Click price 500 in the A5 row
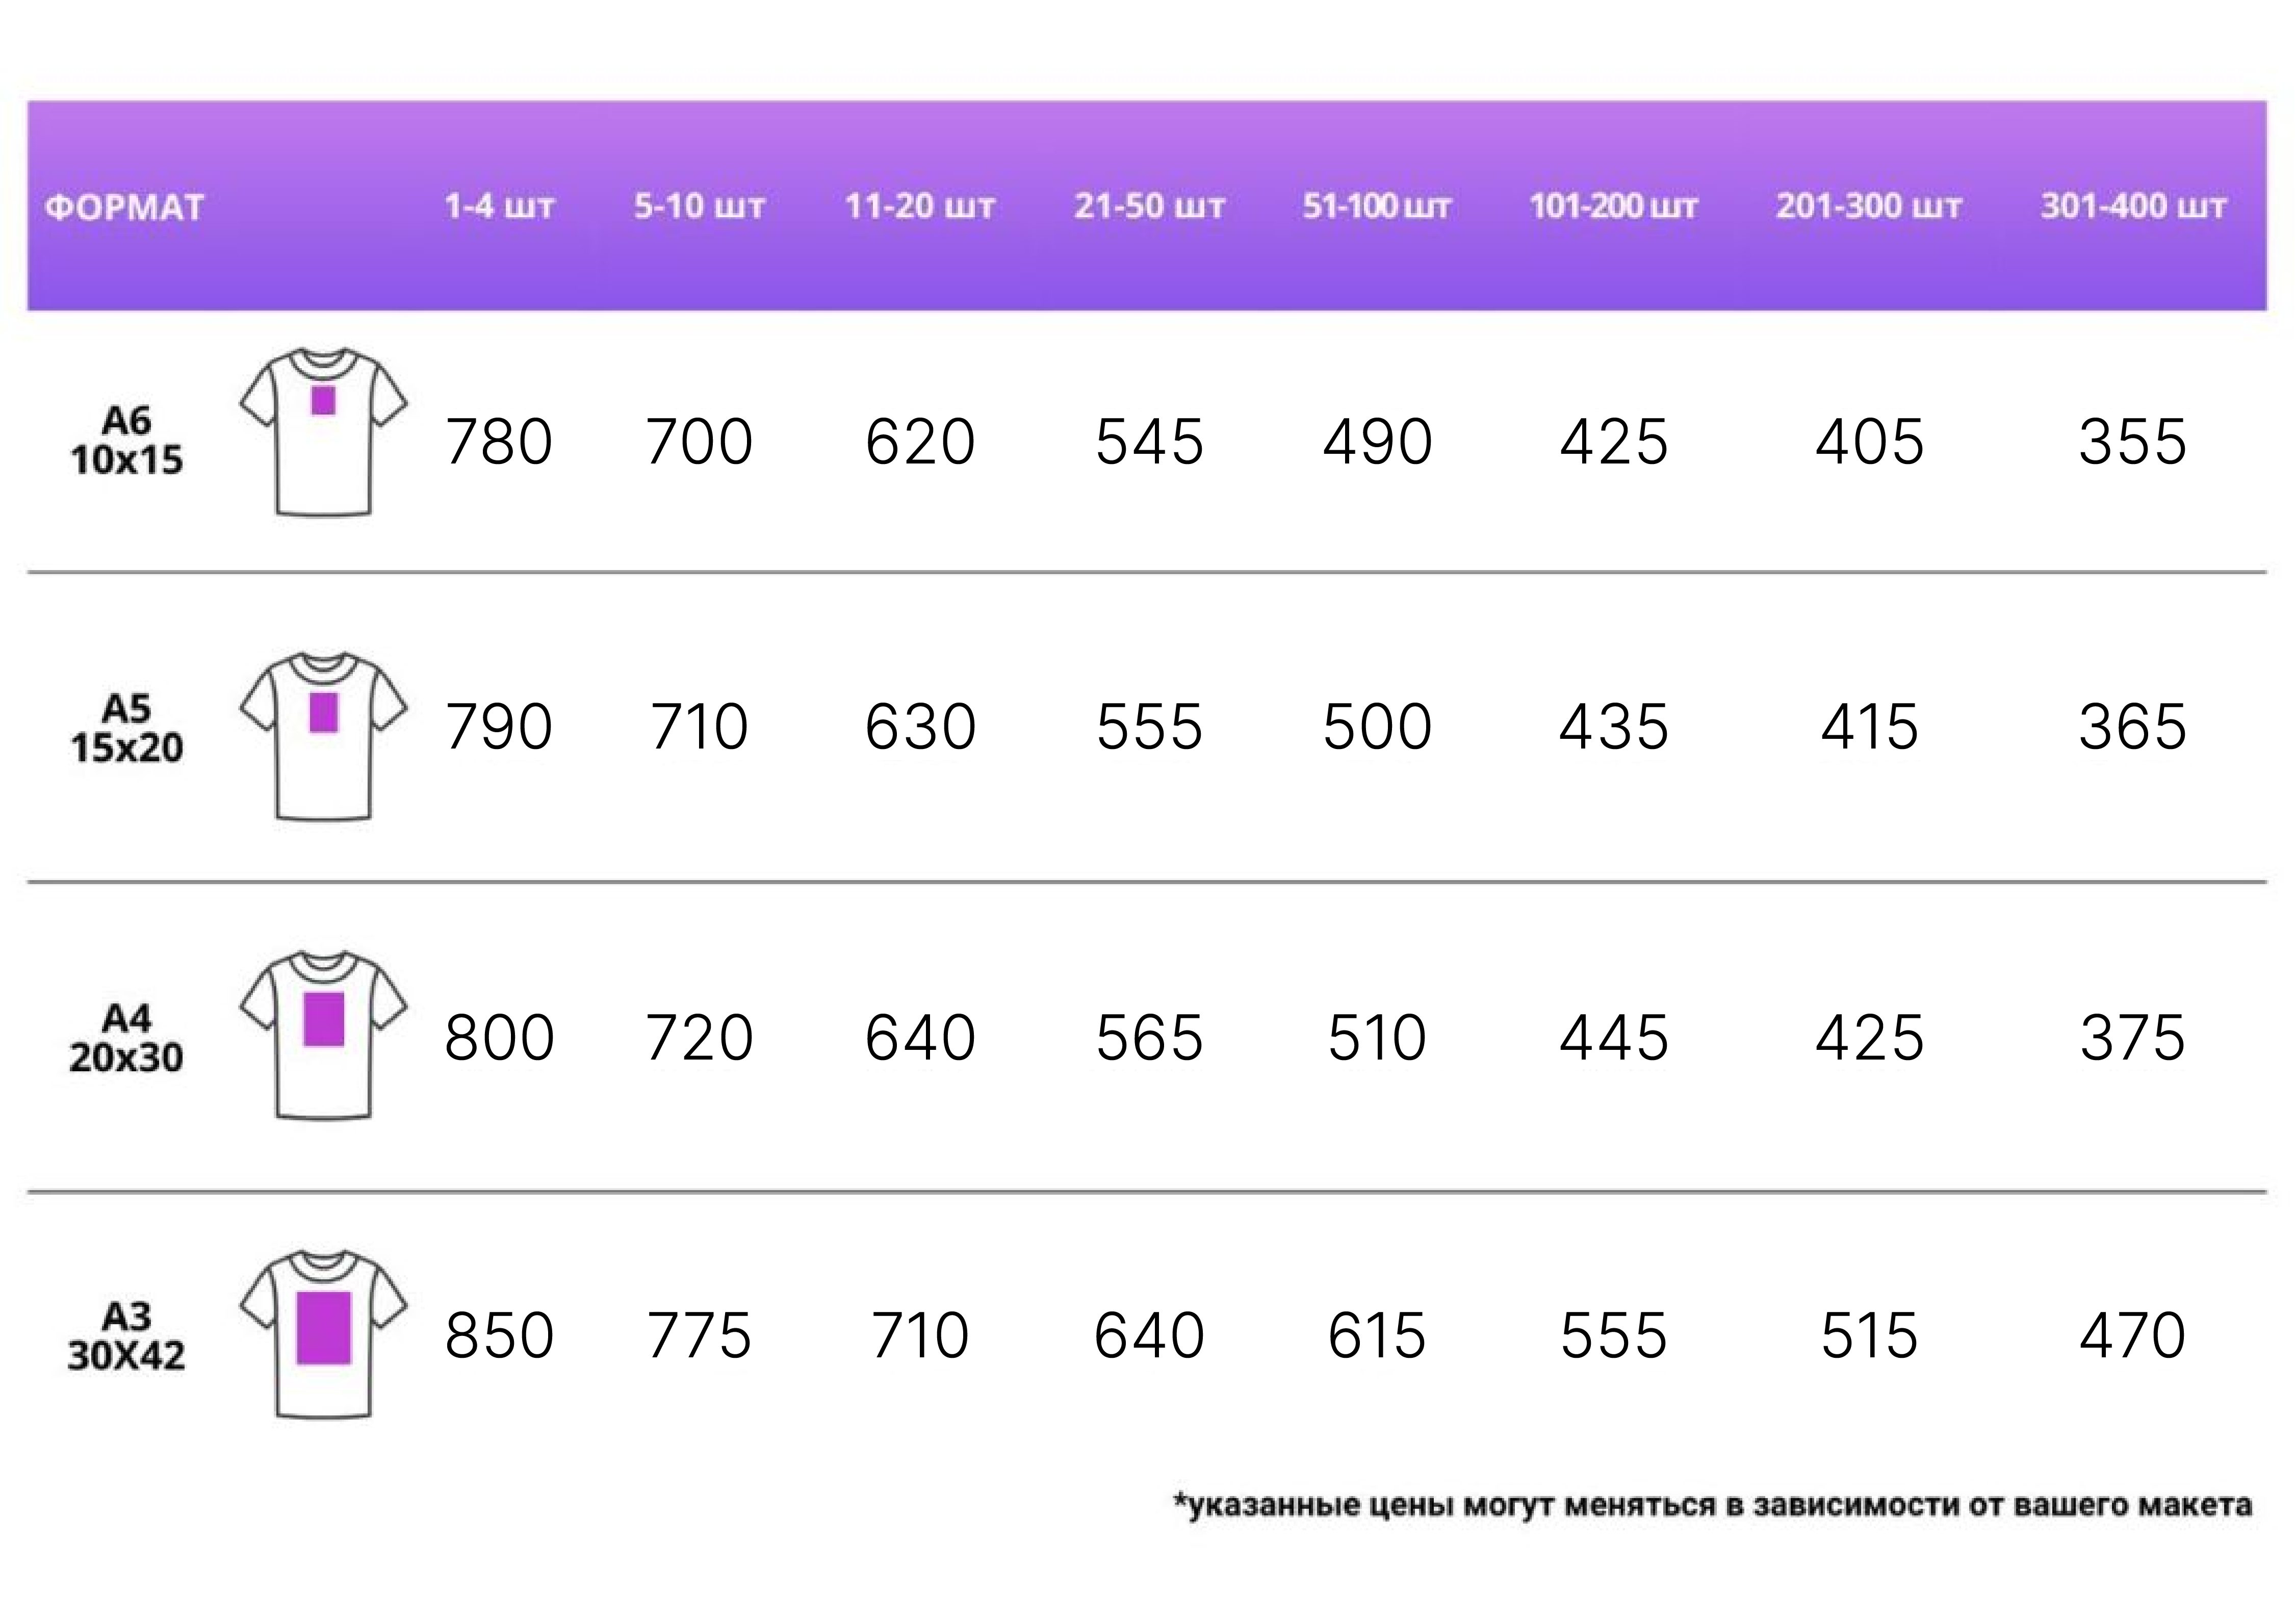This screenshot has width=2295, height=1624. tap(1377, 727)
